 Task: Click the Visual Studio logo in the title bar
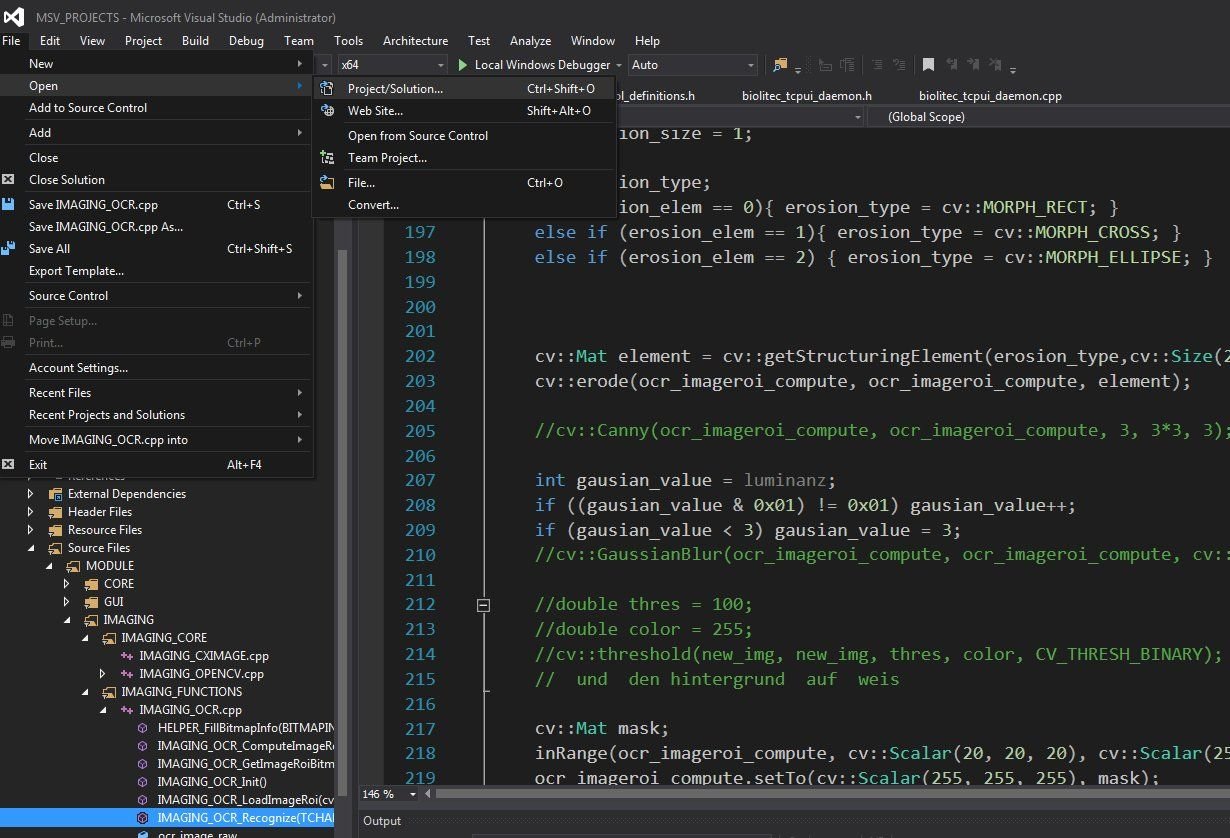[x=14, y=17]
